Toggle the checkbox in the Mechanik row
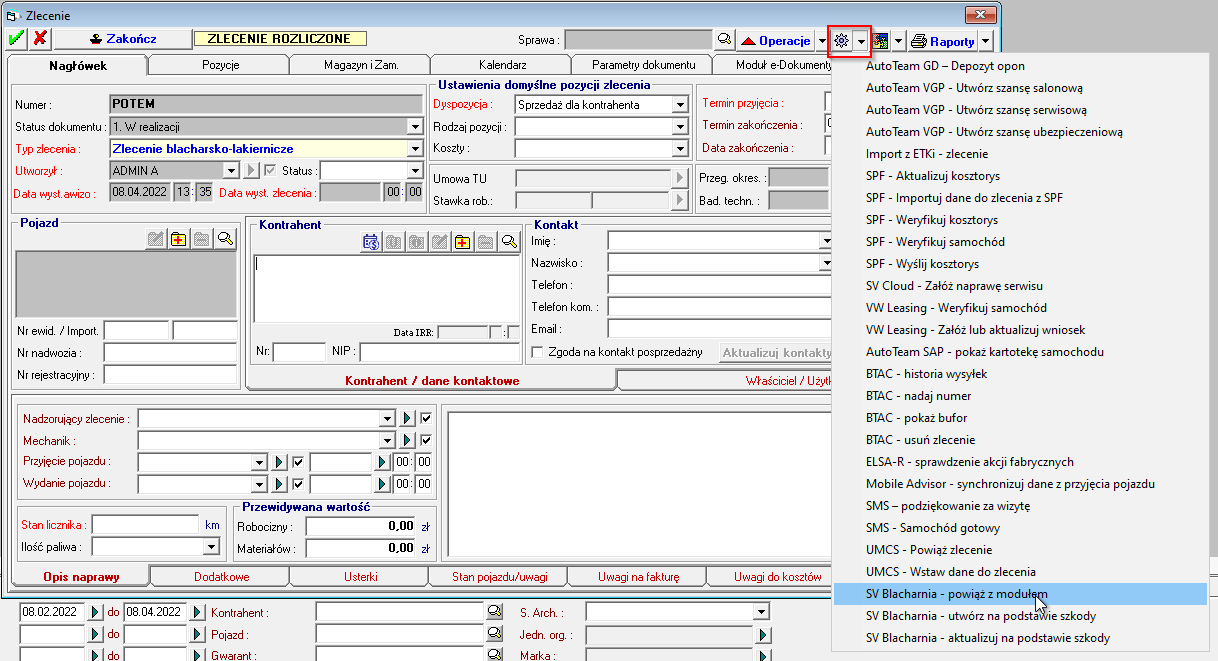Screen dimensions: 1218x661 [426, 440]
